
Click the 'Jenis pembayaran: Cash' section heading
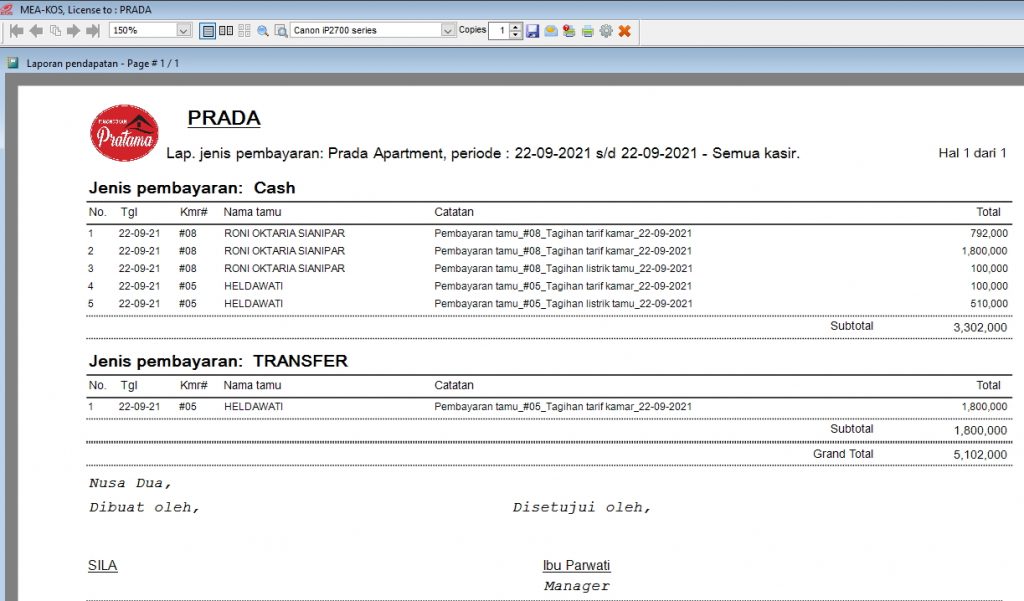click(192, 188)
